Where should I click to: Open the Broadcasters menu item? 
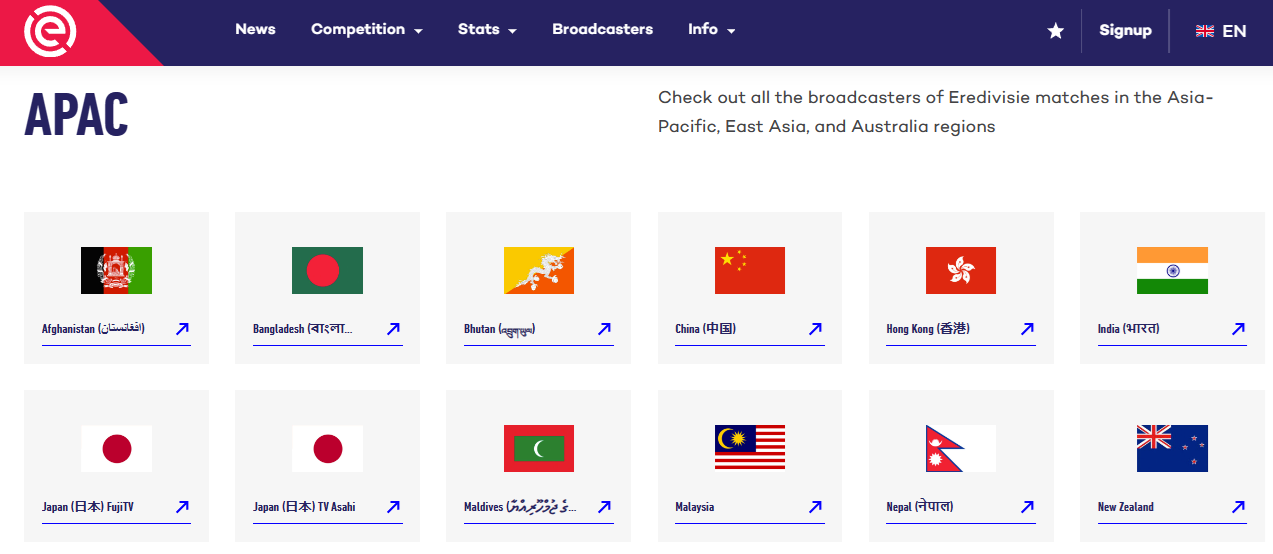[x=602, y=30]
